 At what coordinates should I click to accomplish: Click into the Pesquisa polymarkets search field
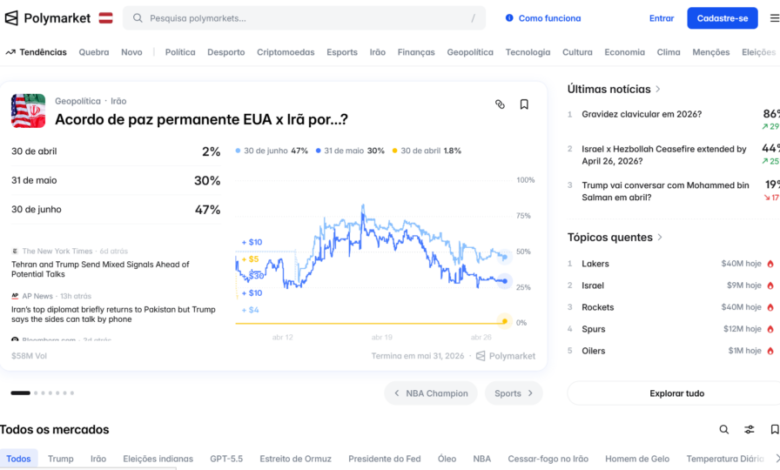point(300,18)
